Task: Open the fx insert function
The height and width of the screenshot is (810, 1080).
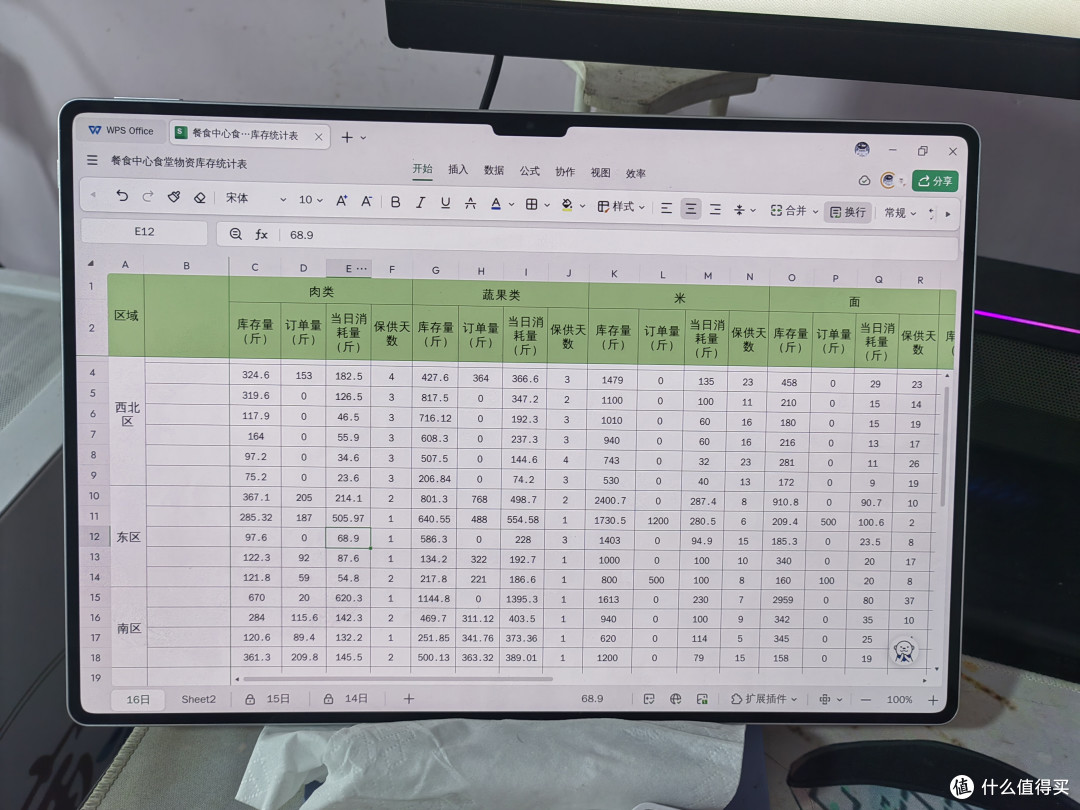Action: [x=261, y=234]
